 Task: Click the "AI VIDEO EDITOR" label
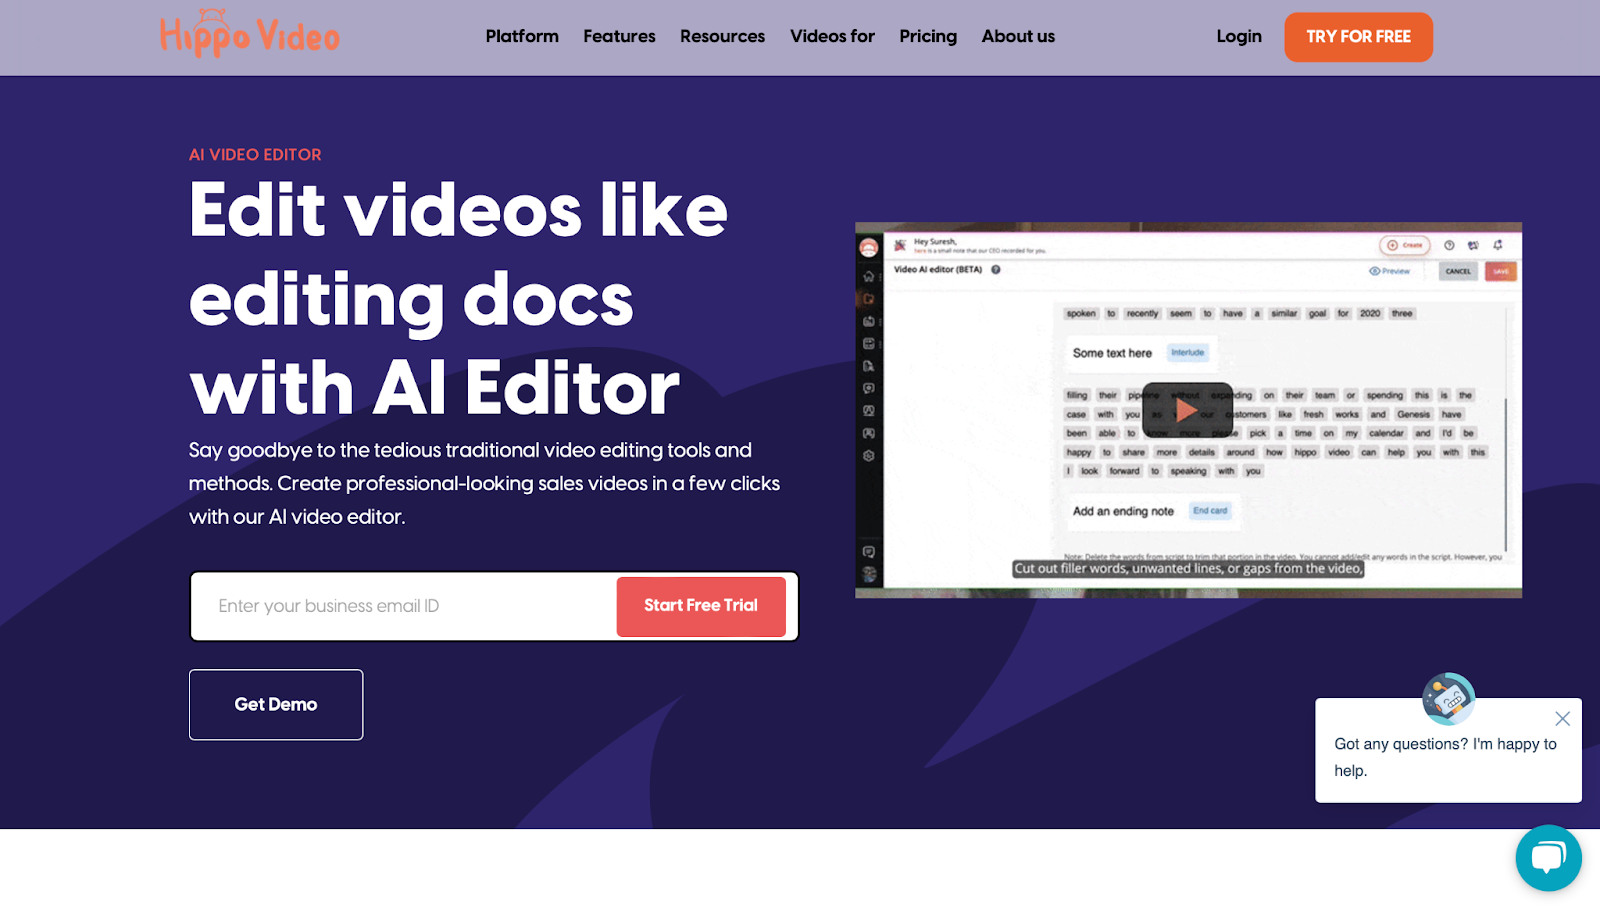tap(255, 155)
